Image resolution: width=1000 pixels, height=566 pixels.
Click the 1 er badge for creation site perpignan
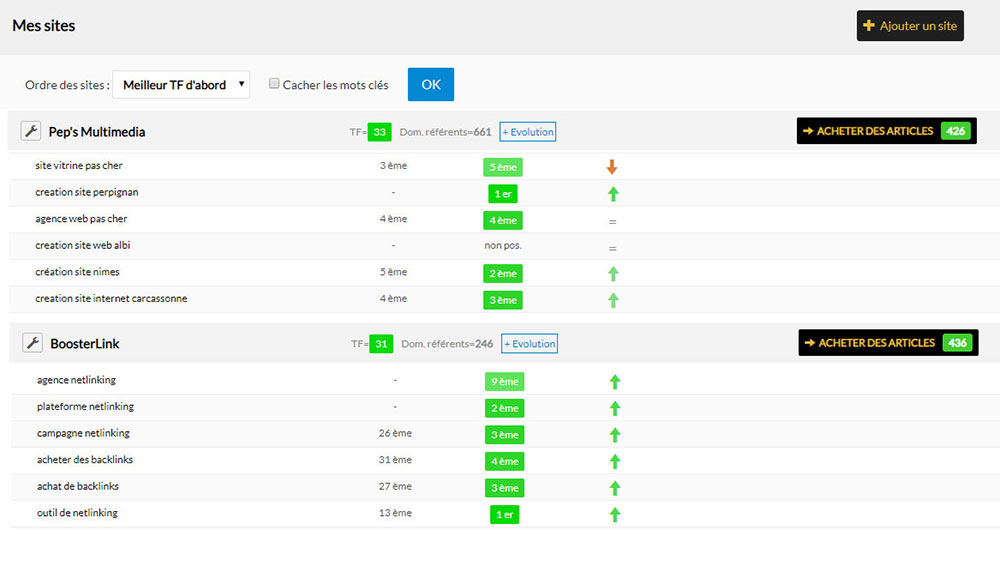503,194
